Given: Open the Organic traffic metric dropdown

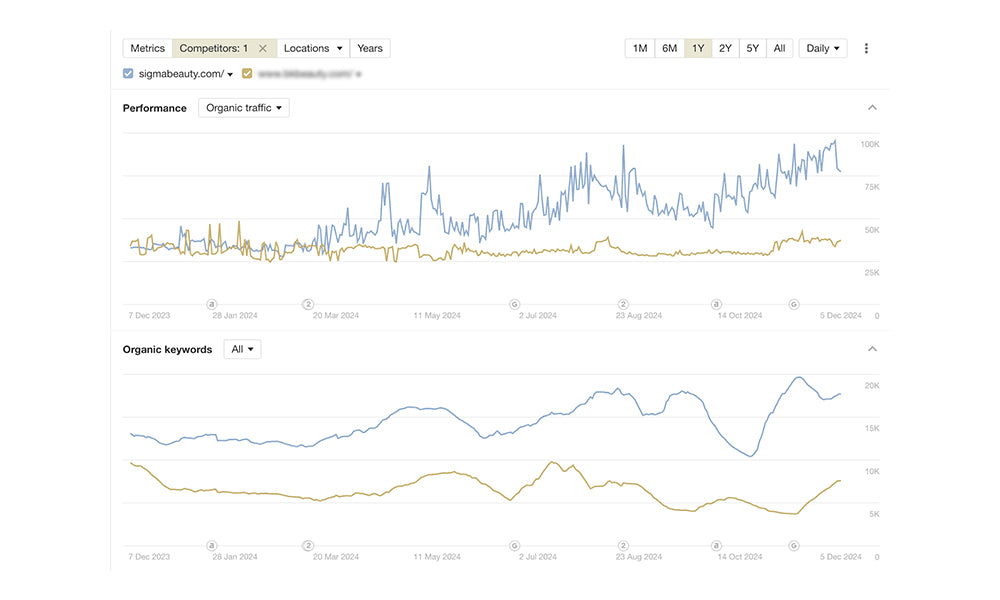Looking at the screenshot, I should click(x=244, y=108).
